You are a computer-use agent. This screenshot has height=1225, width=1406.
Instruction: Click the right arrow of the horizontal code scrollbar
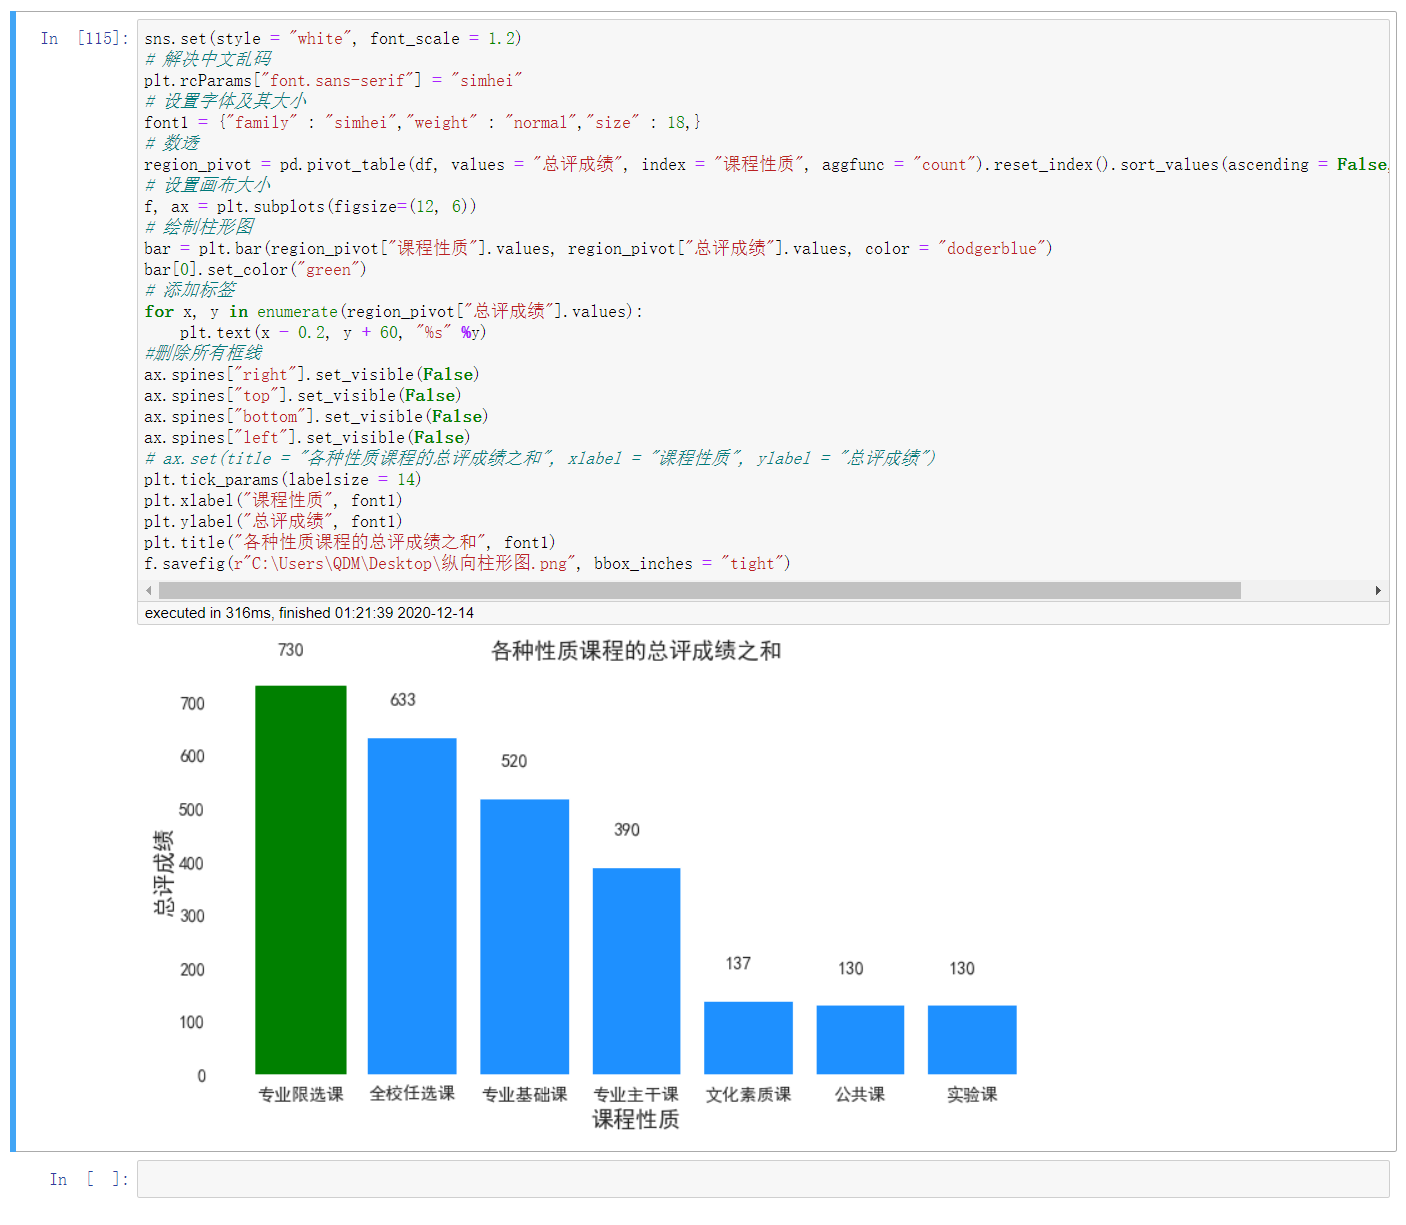(1378, 590)
